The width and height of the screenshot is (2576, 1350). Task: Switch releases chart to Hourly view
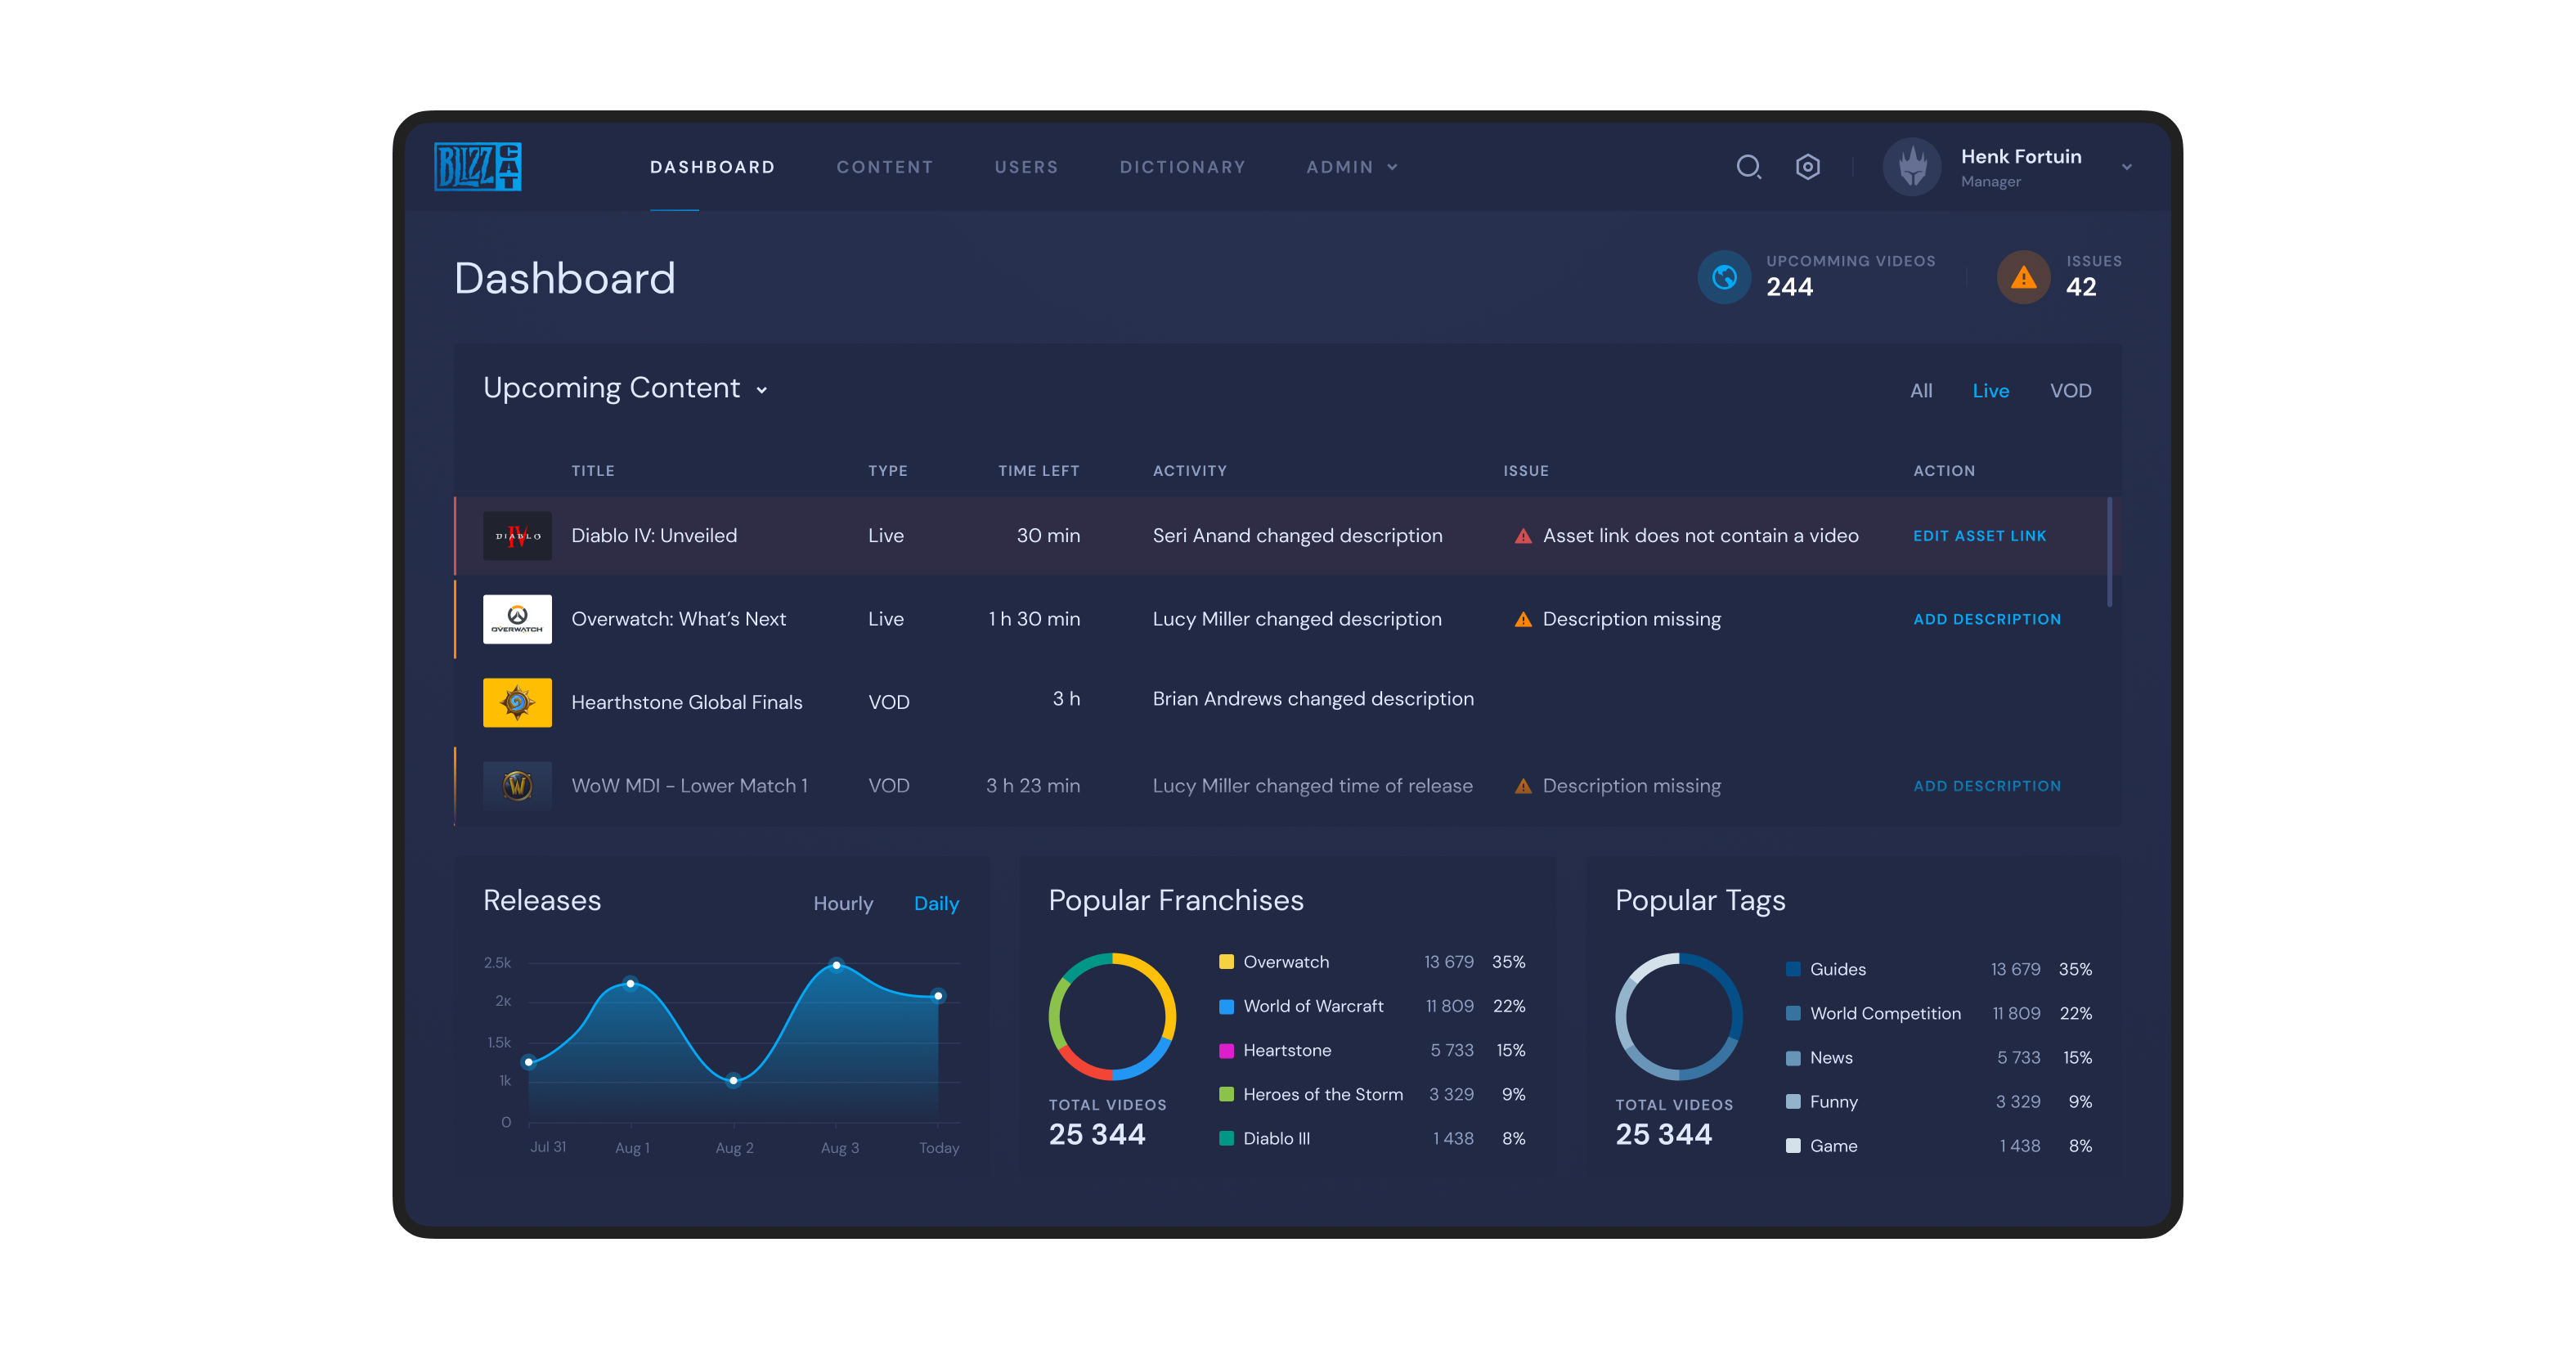[843, 903]
